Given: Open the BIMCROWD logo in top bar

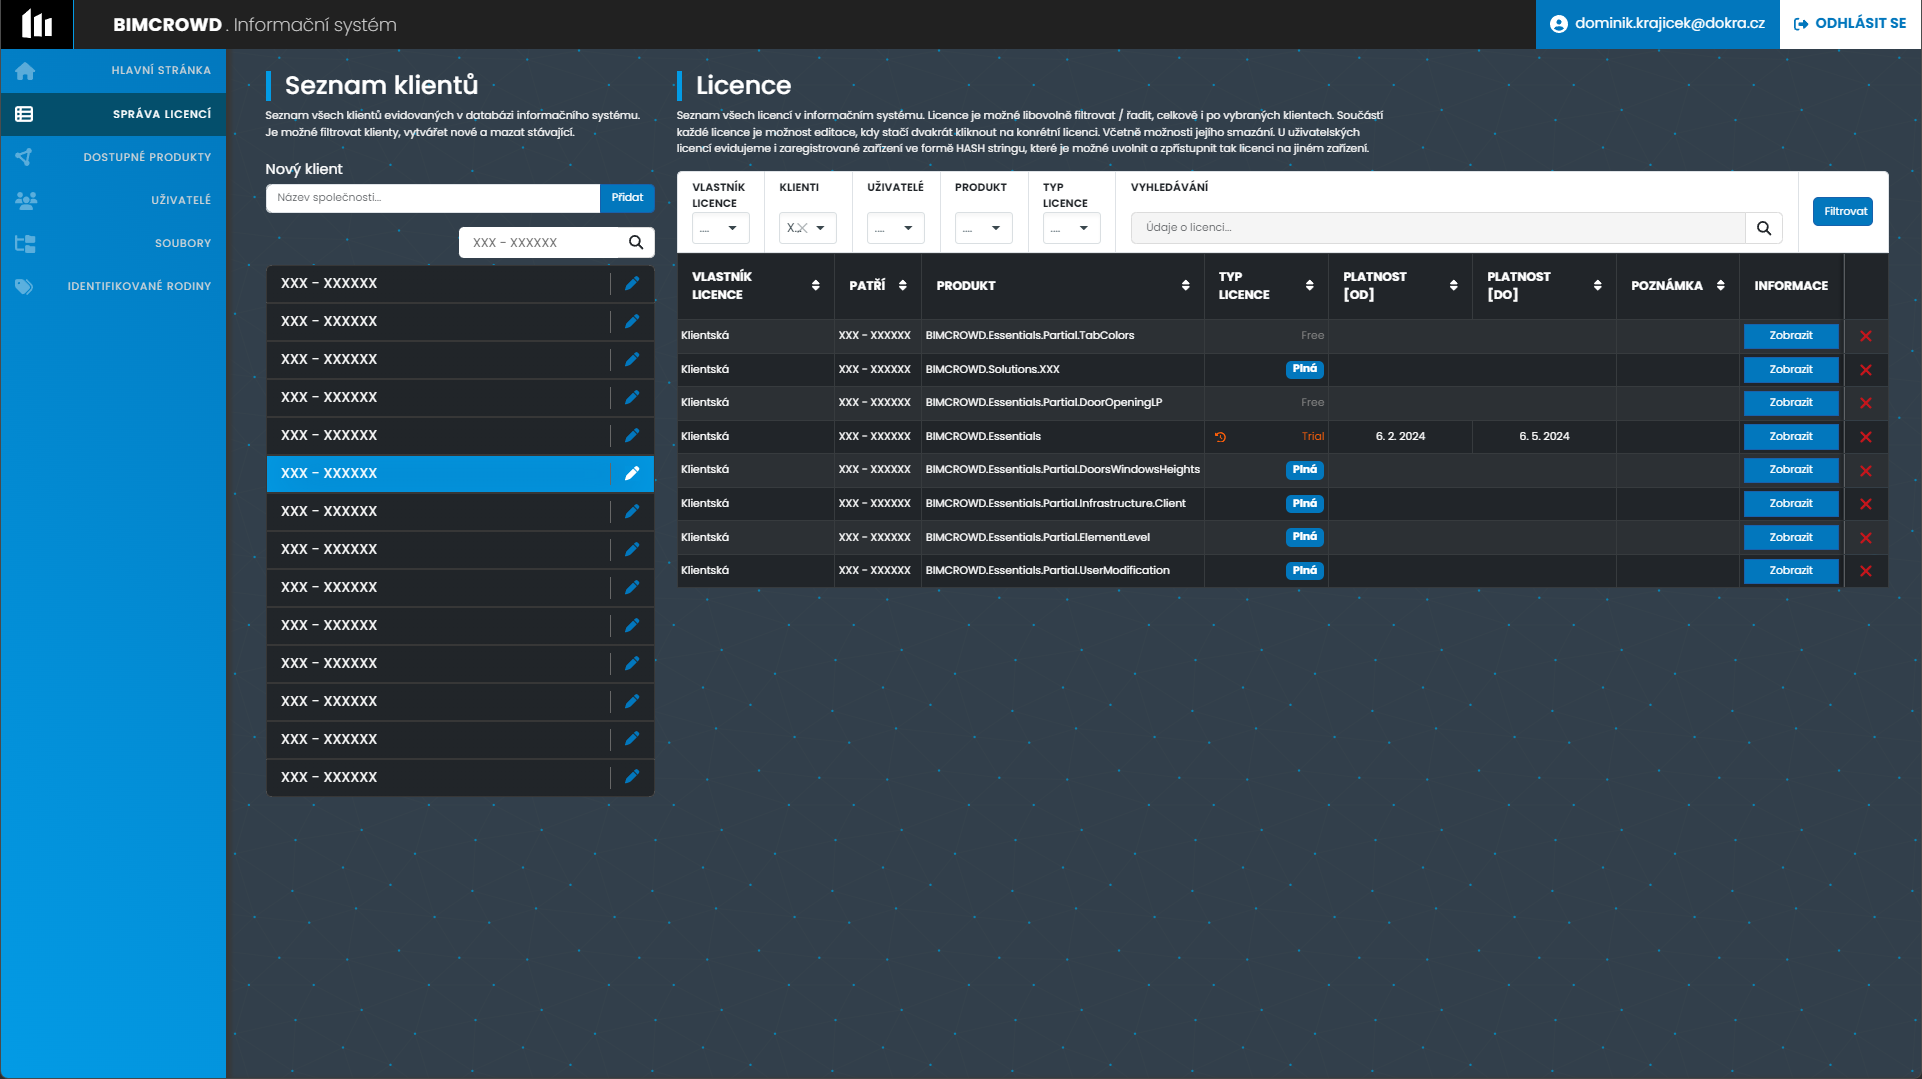Looking at the screenshot, I should pos(37,24).
